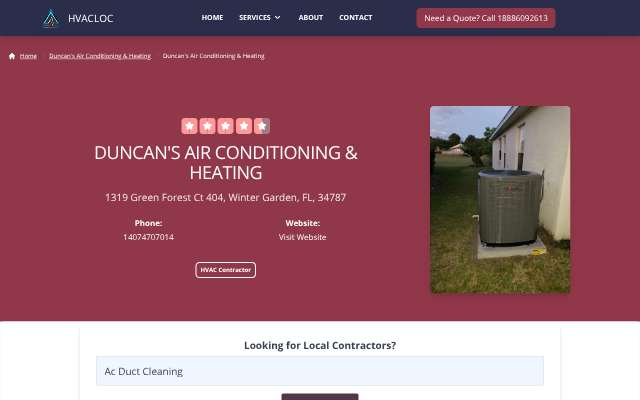Call phone number 14074707014
This screenshot has width=640, height=400.
point(149,237)
